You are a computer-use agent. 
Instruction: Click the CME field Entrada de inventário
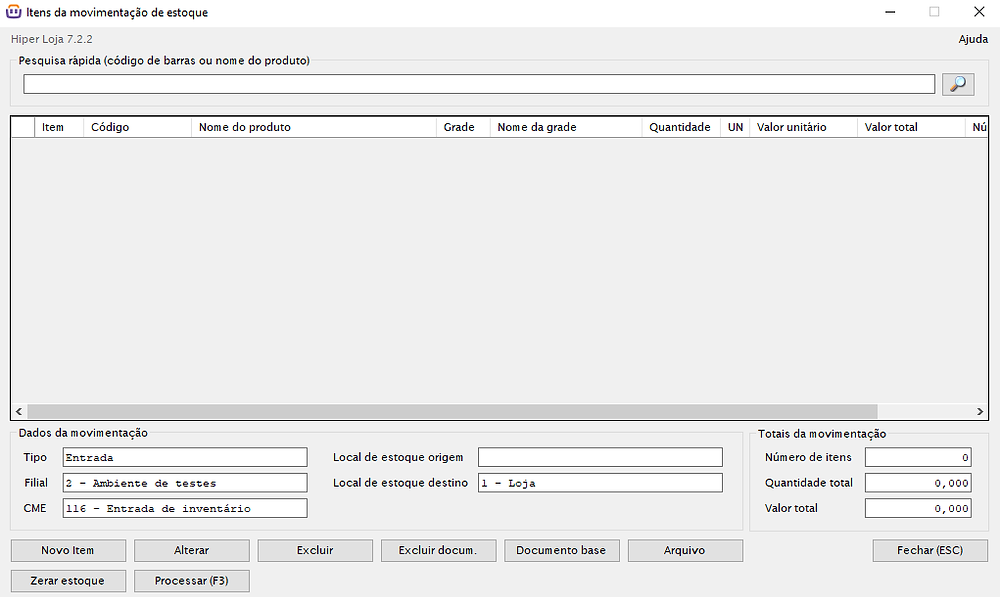[185, 508]
